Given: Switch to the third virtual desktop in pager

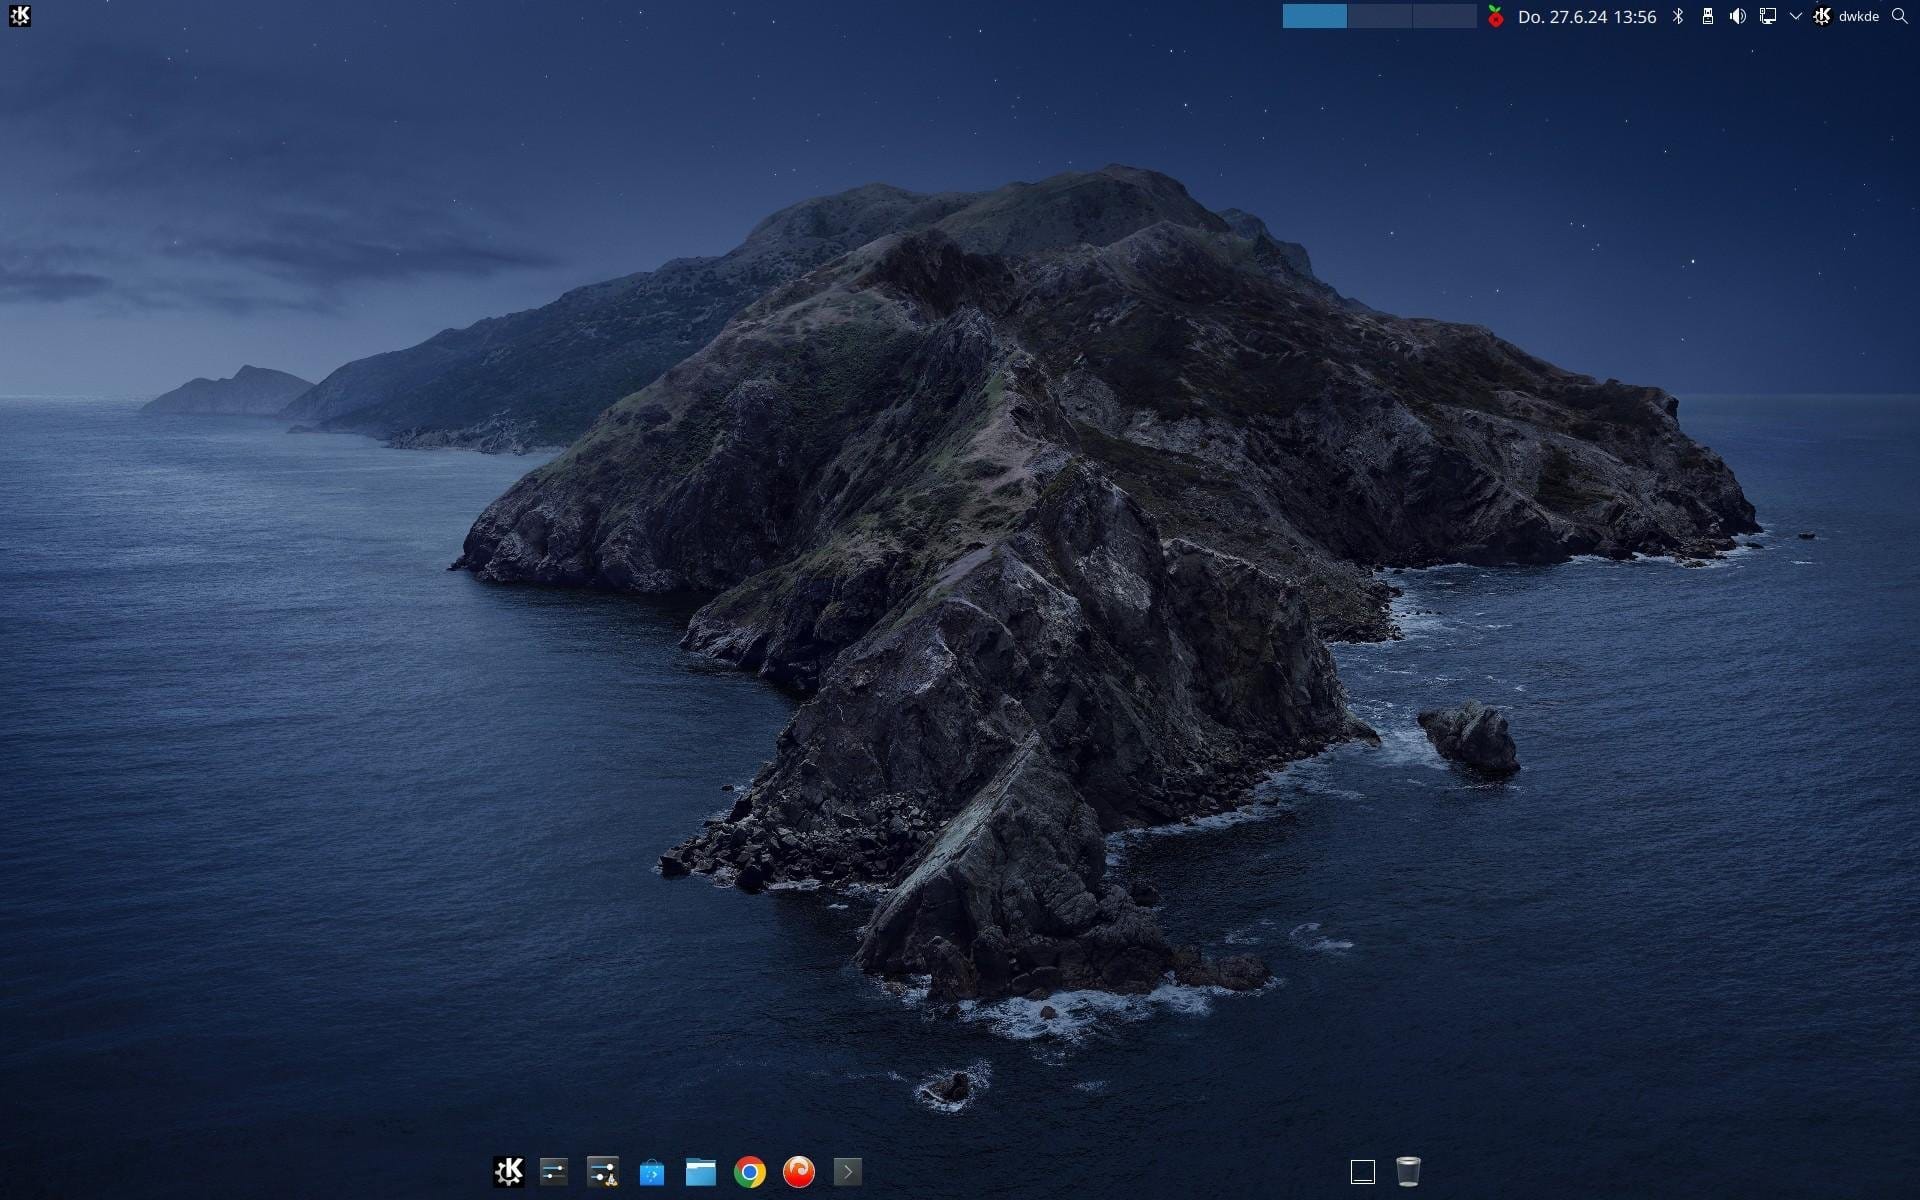Looking at the screenshot, I should point(1444,16).
